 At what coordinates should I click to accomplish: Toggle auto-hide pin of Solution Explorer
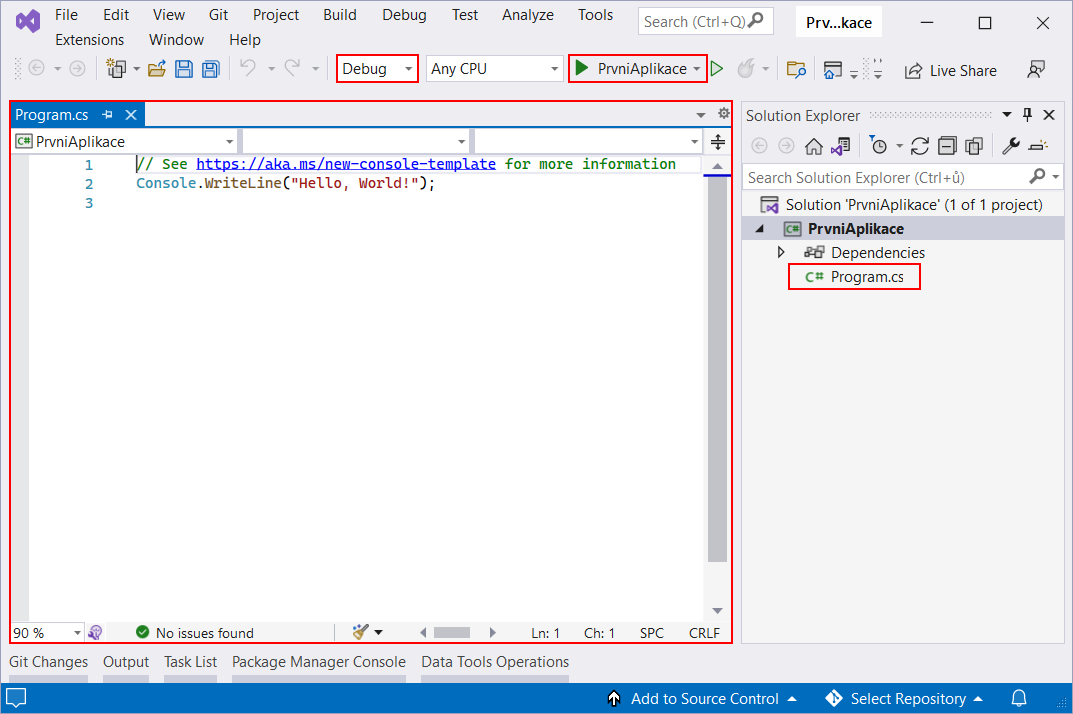(1027, 114)
